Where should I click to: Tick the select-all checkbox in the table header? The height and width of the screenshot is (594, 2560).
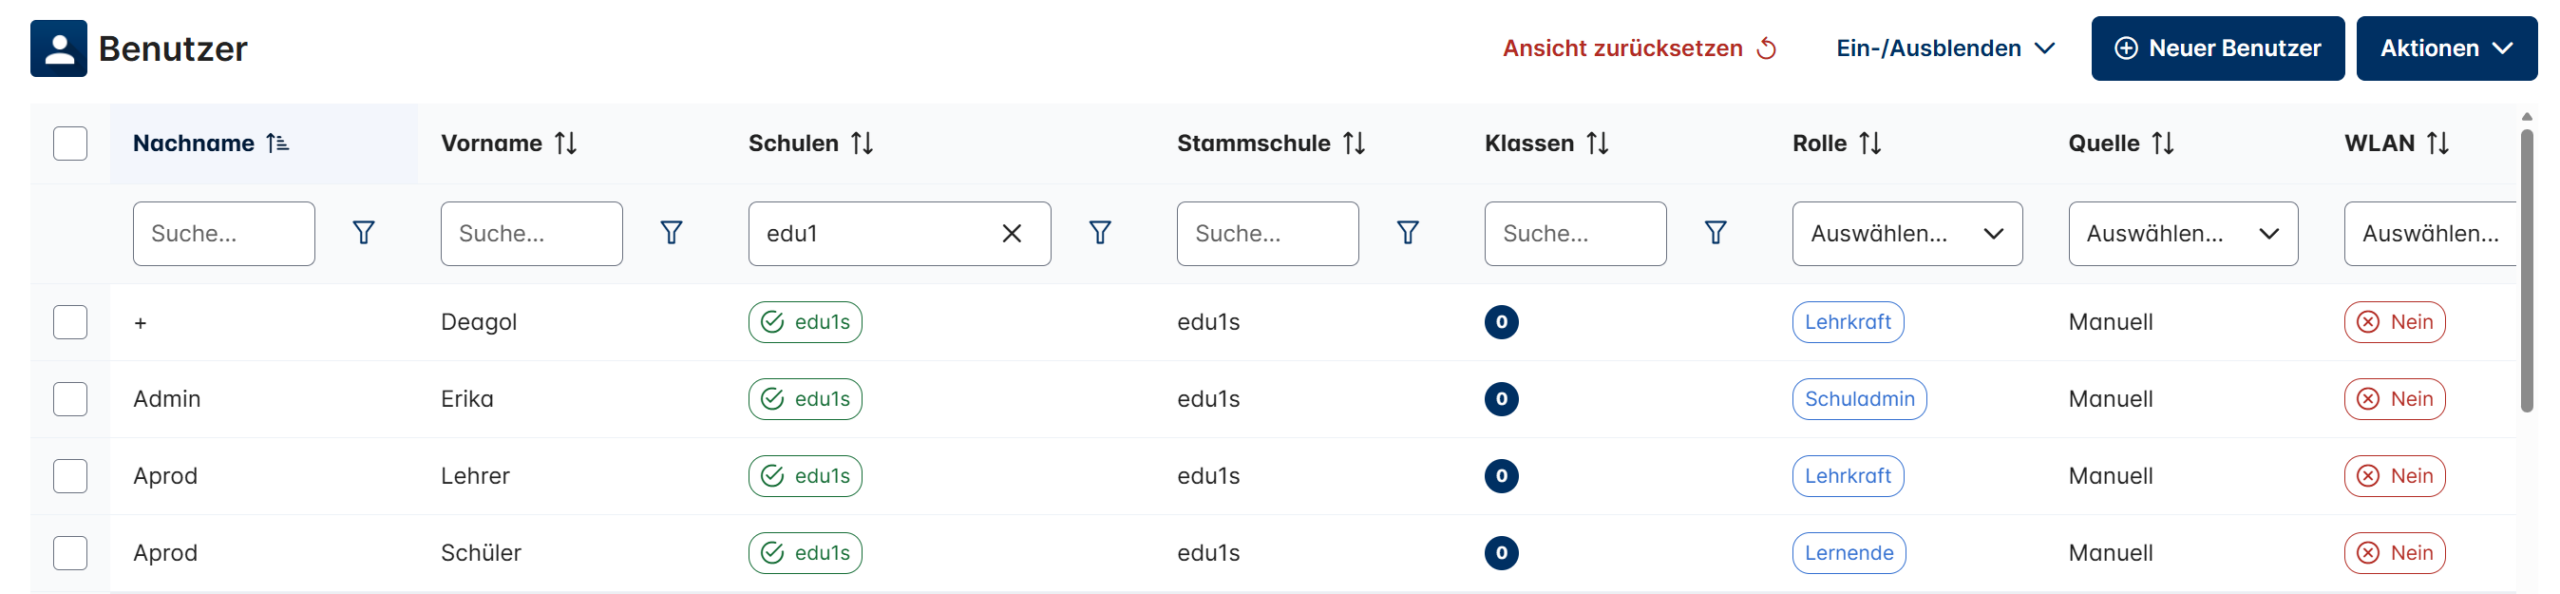click(x=70, y=144)
